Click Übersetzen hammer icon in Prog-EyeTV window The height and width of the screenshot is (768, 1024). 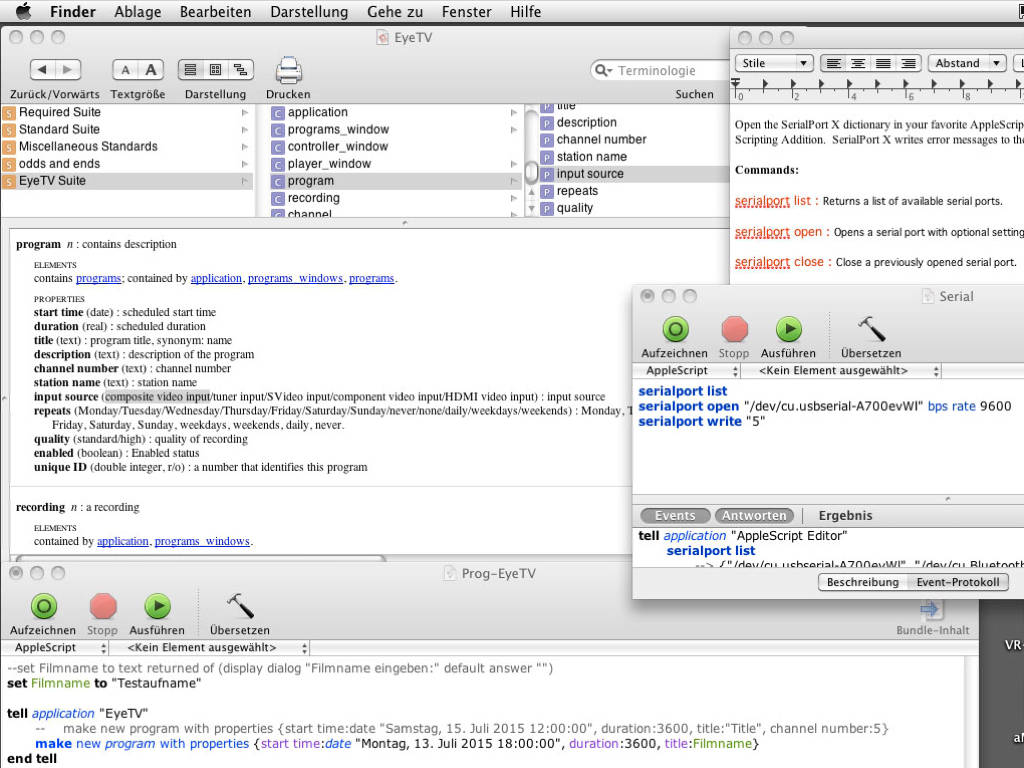[x=239, y=606]
